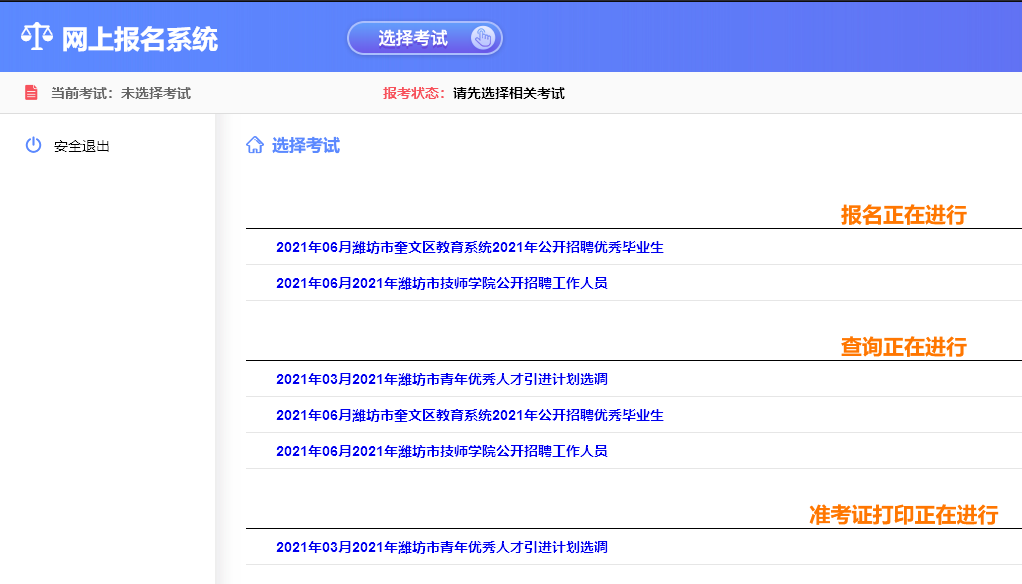This screenshot has width=1022, height=584.
Task: Click the blue 选择考试 breadcrumb heading
Action: tap(306, 146)
